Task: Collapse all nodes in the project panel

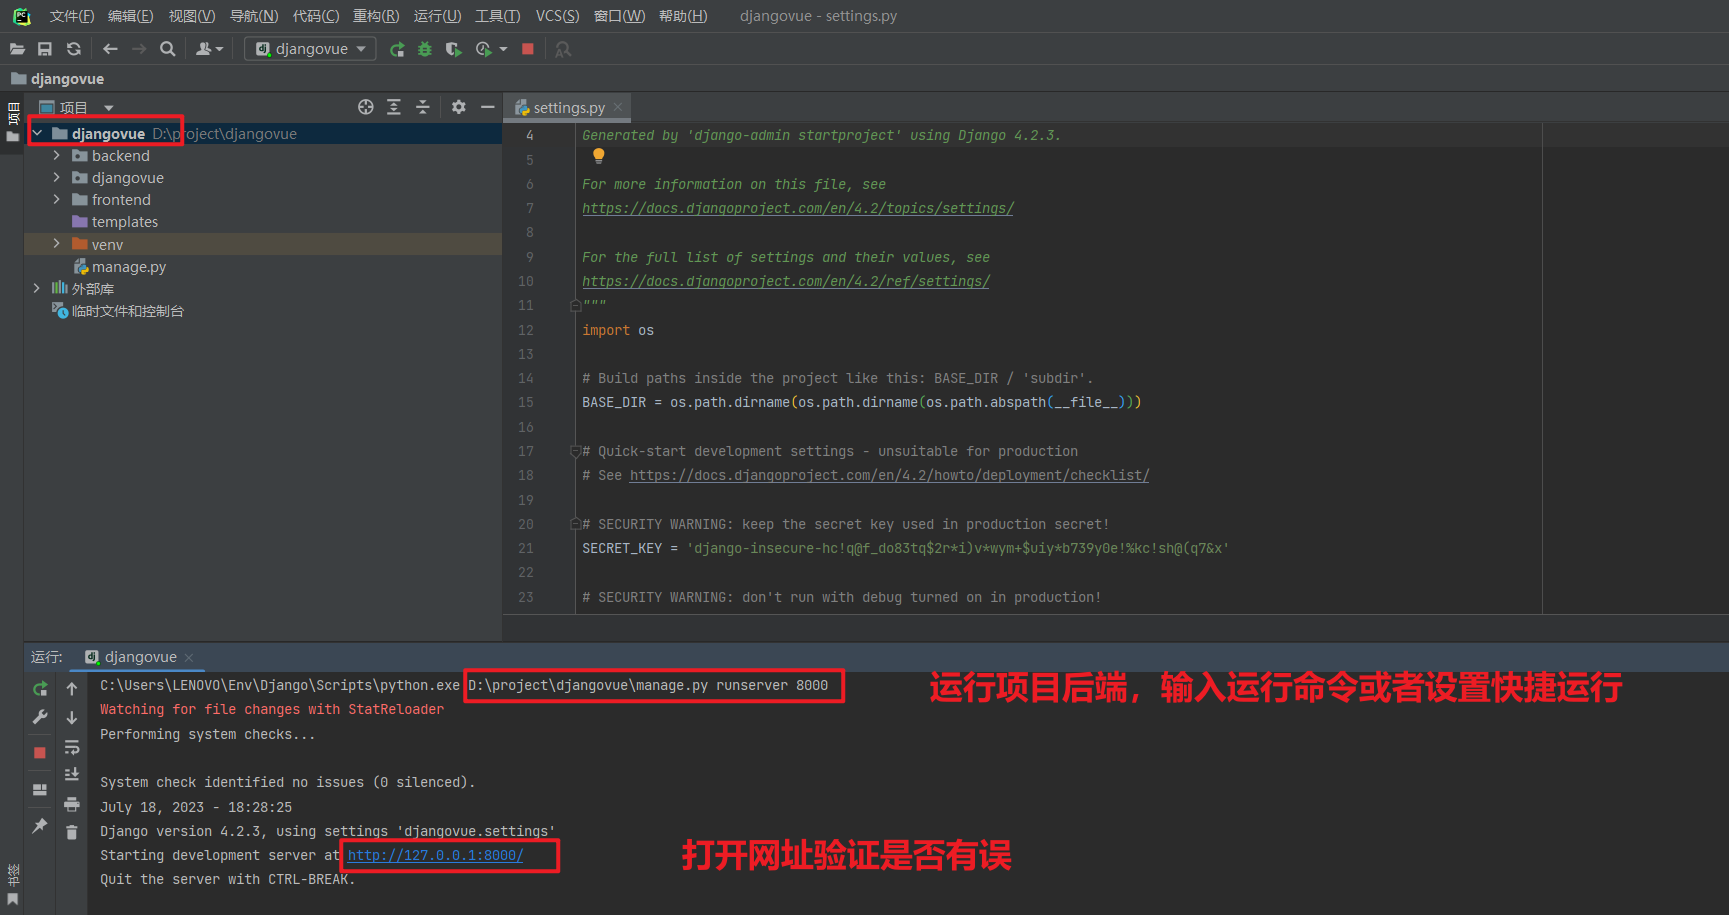Action: [x=422, y=107]
